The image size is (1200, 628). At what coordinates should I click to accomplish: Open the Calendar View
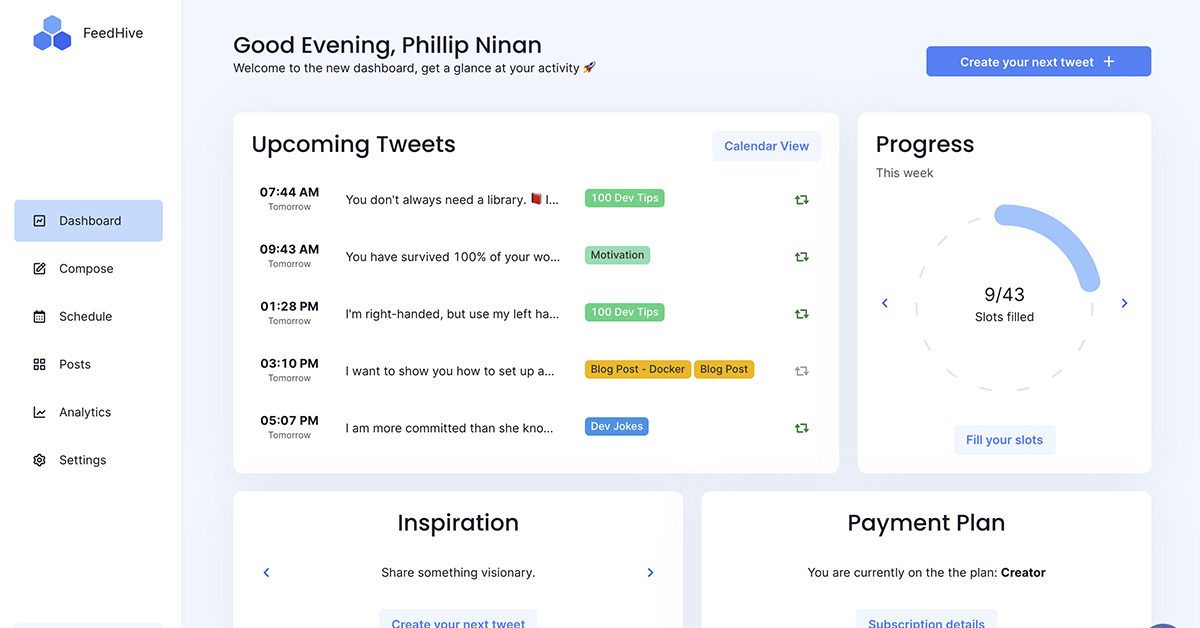[x=766, y=146]
